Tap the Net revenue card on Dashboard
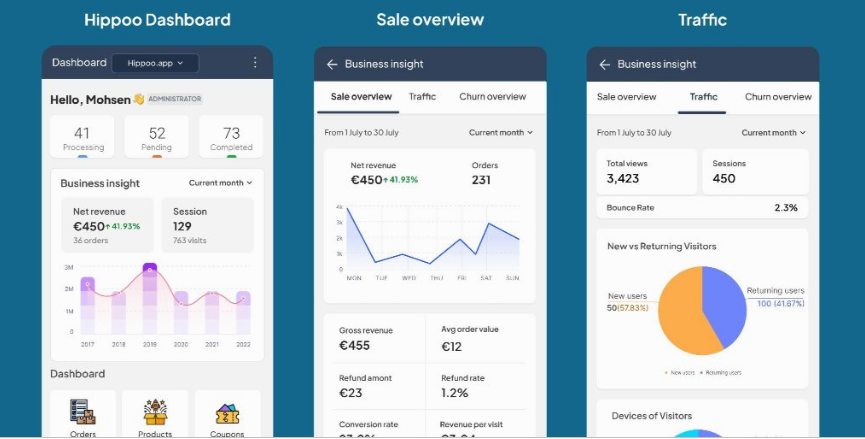This screenshot has height=439, width=865. pyautogui.click(x=107, y=225)
